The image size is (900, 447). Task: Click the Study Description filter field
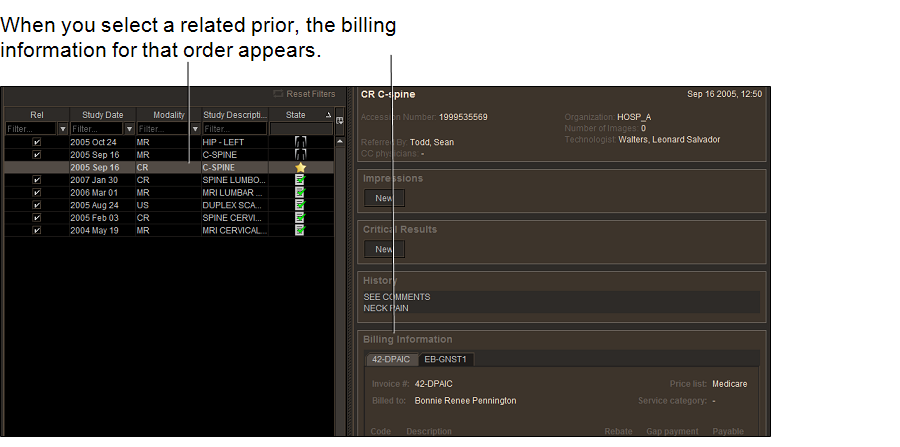pos(235,129)
